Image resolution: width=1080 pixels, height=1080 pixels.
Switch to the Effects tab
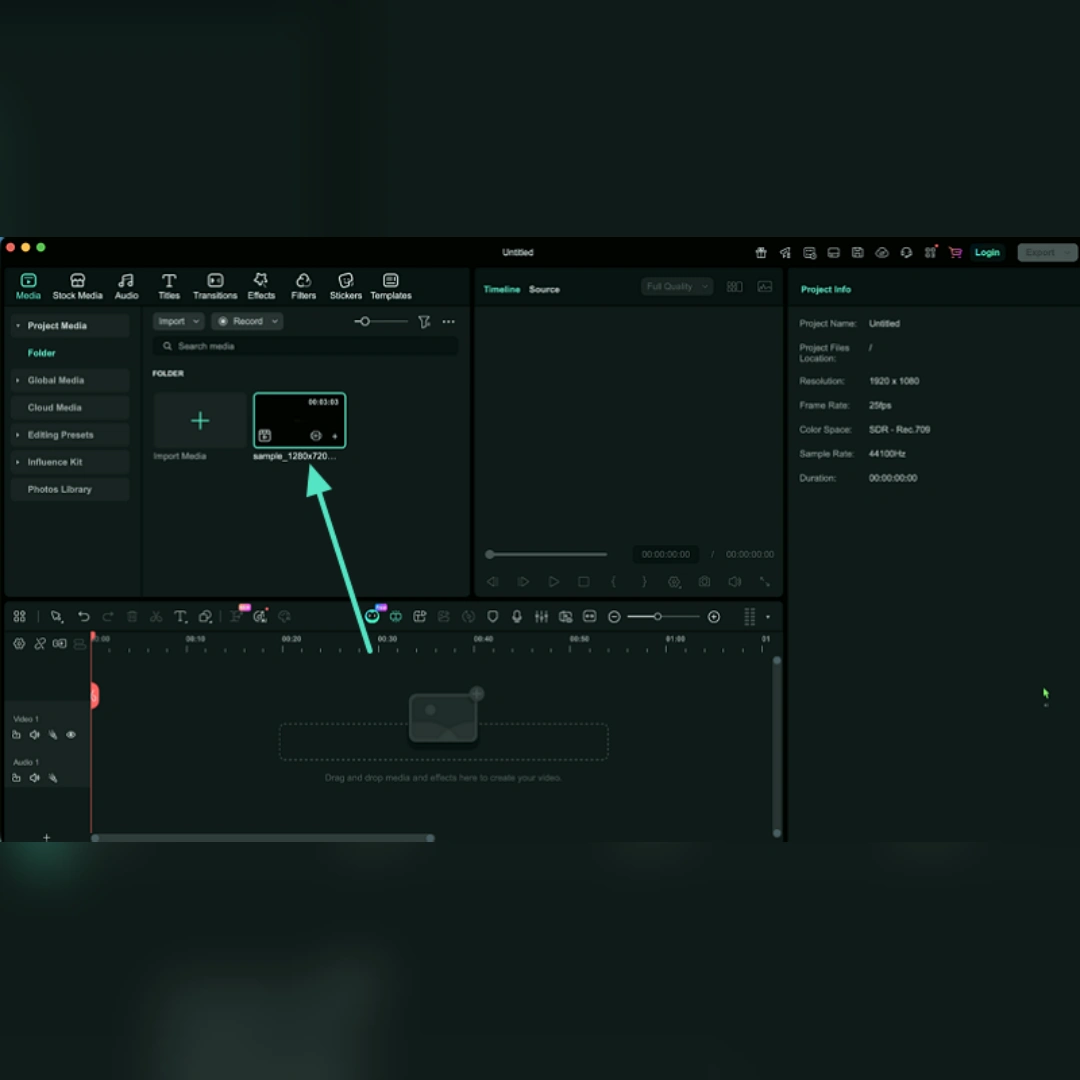tap(261, 286)
